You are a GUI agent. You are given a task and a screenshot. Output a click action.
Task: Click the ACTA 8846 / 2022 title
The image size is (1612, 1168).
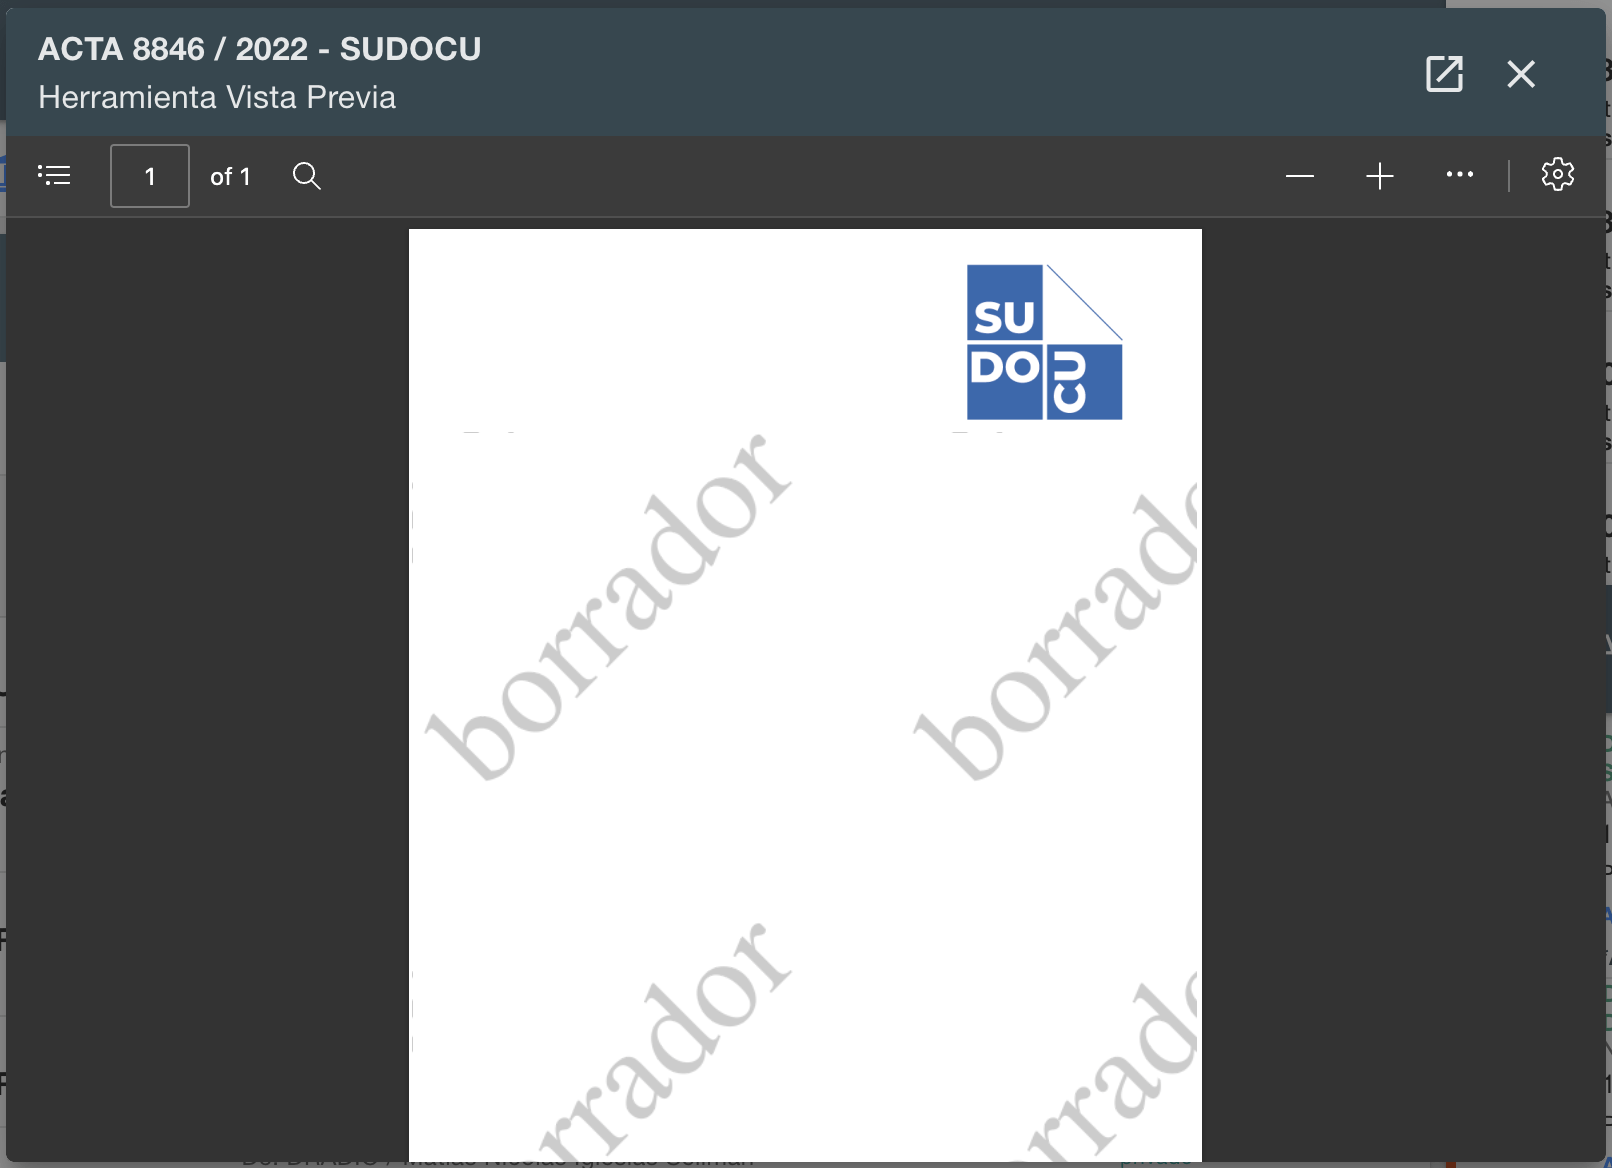[x=259, y=49]
